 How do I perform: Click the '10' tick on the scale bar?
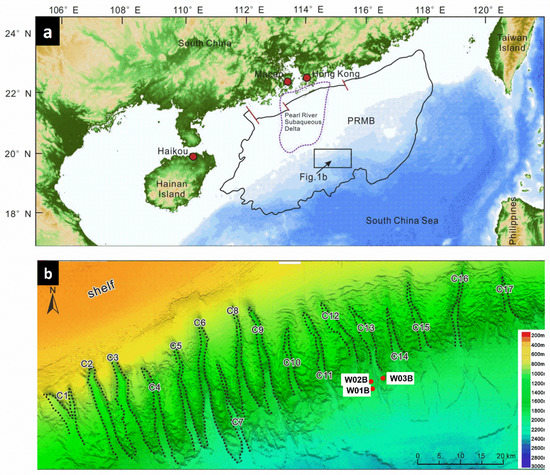(461, 456)
